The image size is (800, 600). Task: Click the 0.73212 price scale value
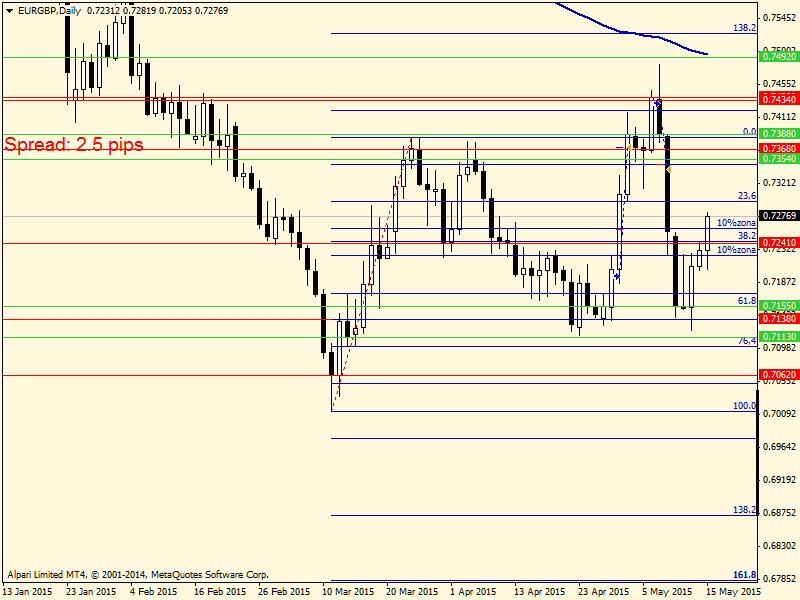(x=779, y=183)
